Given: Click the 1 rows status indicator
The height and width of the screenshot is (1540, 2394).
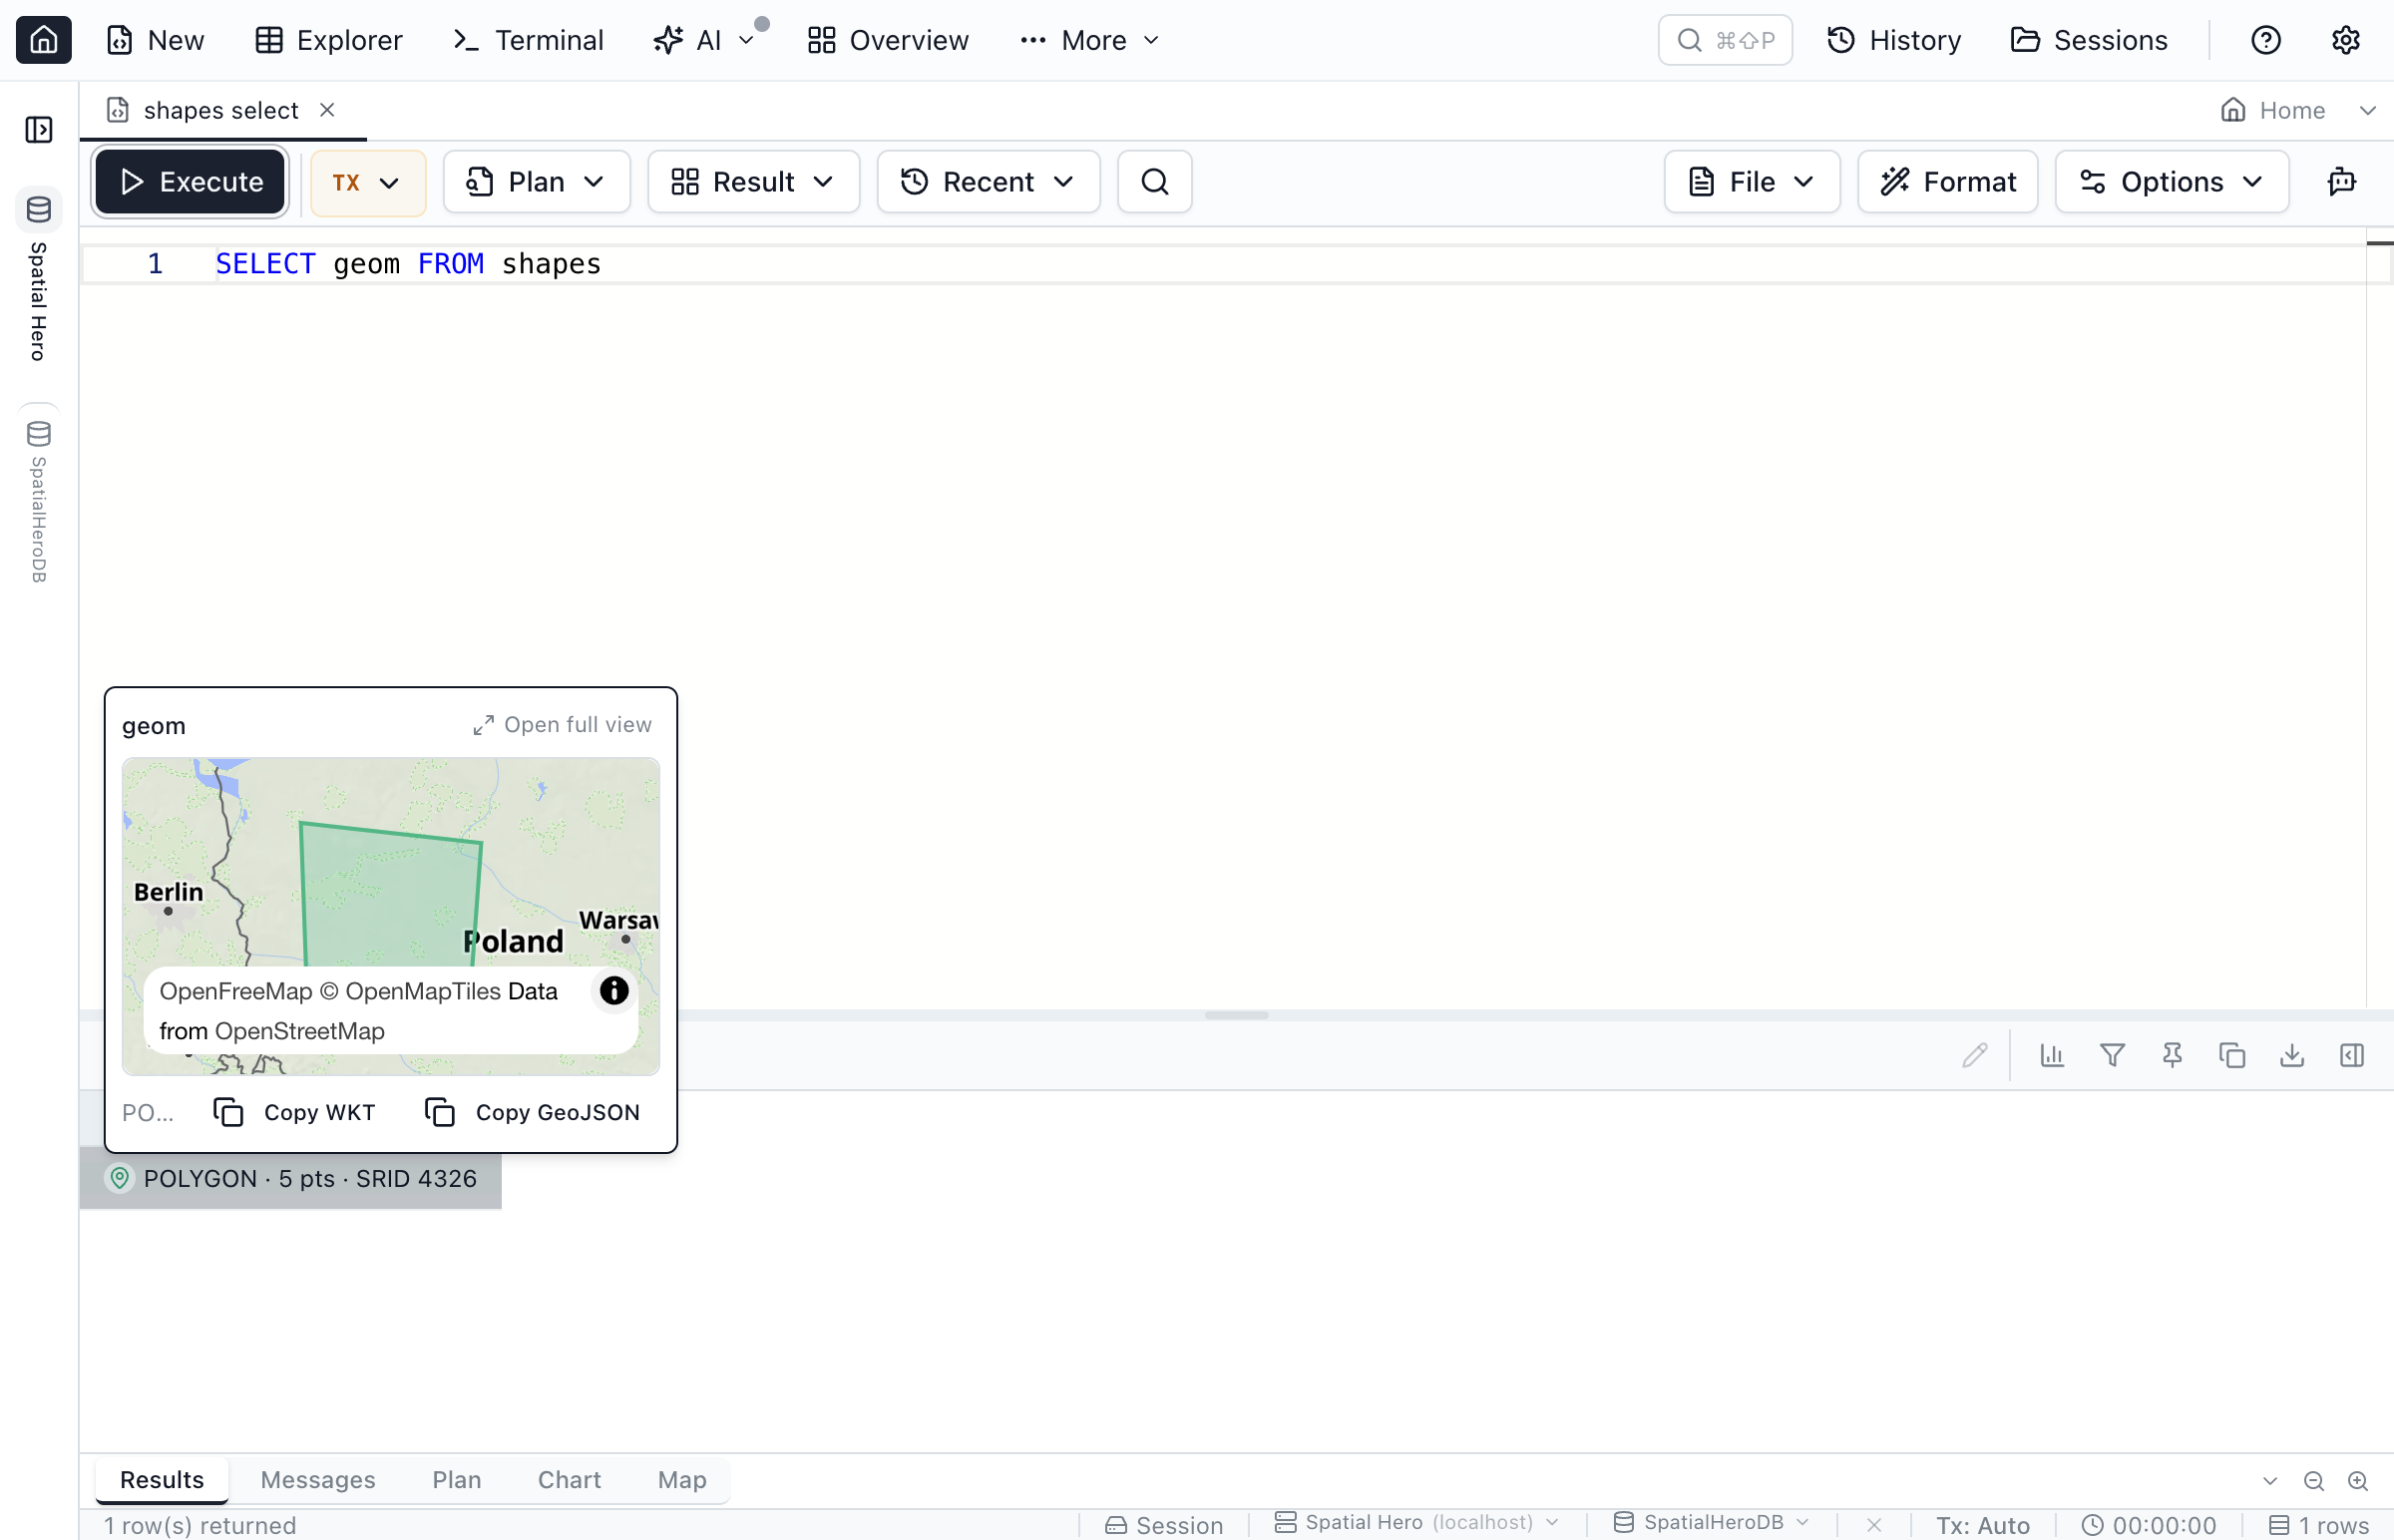Looking at the screenshot, I should point(2317,1524).
